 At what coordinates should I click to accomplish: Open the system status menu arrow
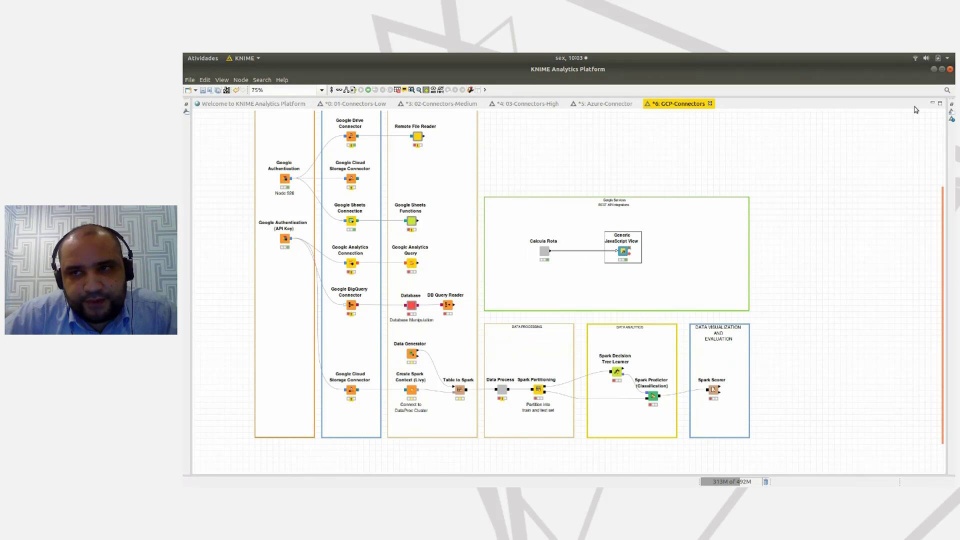click(947, 58)
